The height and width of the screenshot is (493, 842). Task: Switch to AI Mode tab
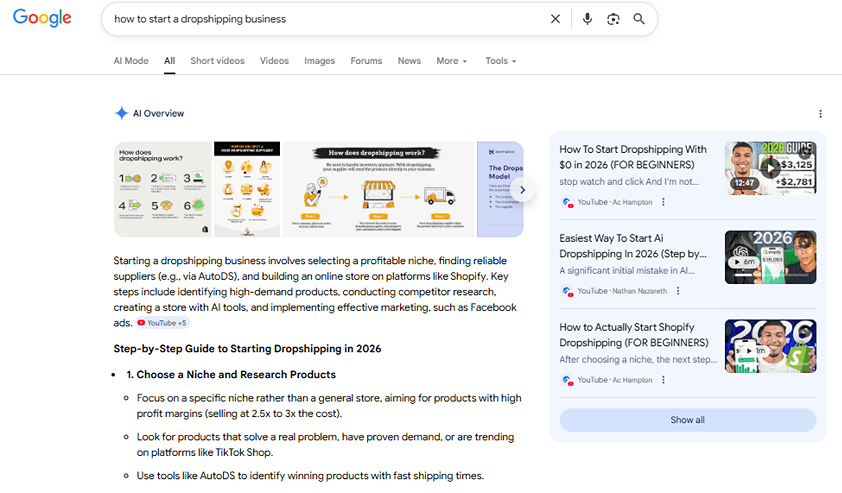point(131,61)
